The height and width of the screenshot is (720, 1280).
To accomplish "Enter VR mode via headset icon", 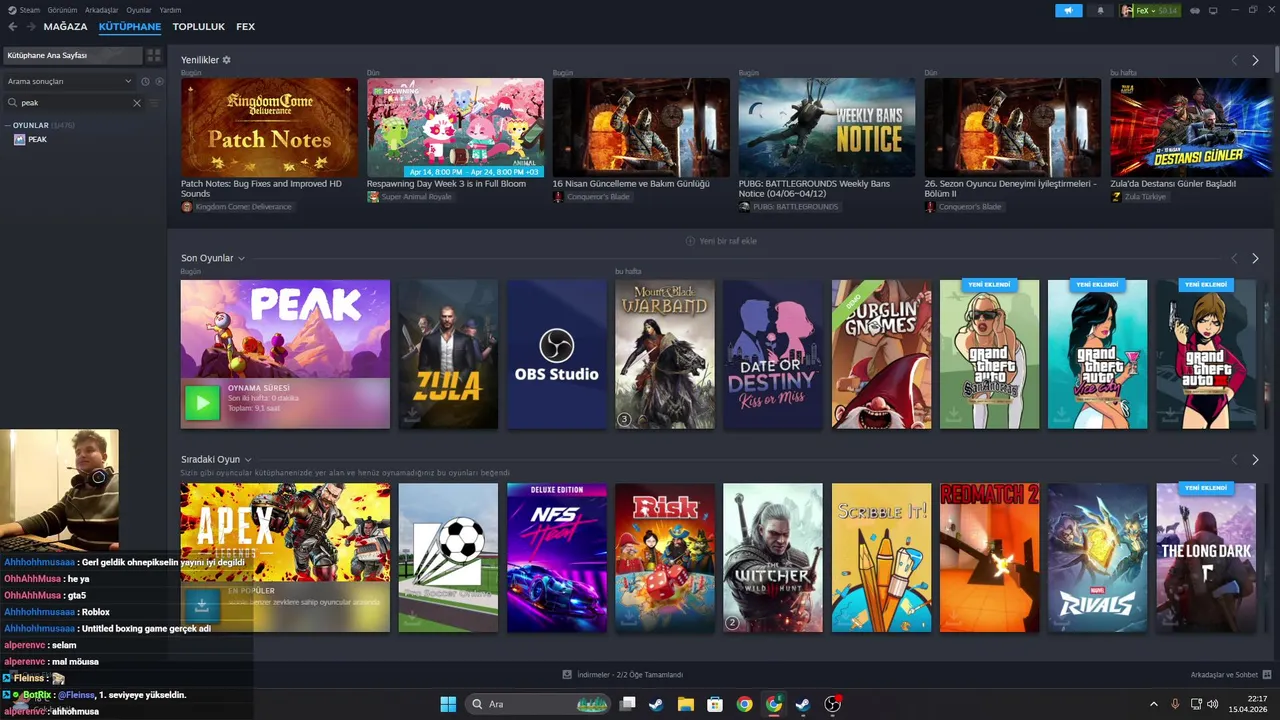I will [1194, 11].
